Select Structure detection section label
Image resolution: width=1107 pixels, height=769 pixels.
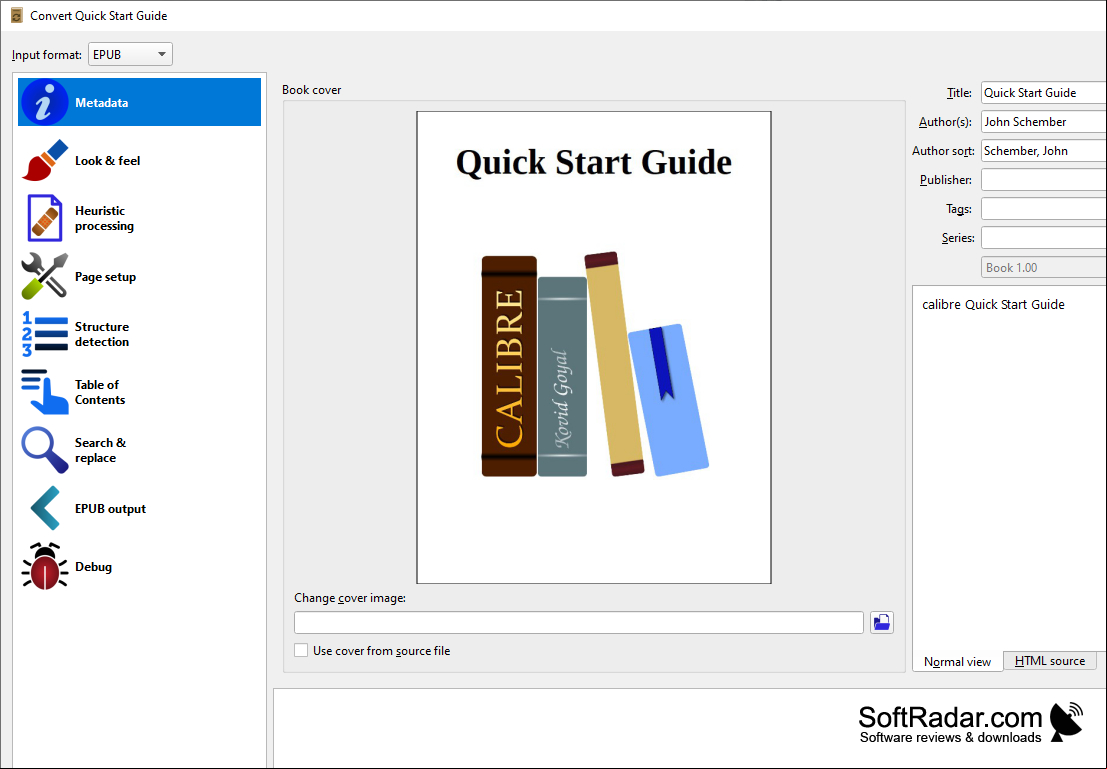[x=102, y=334]
